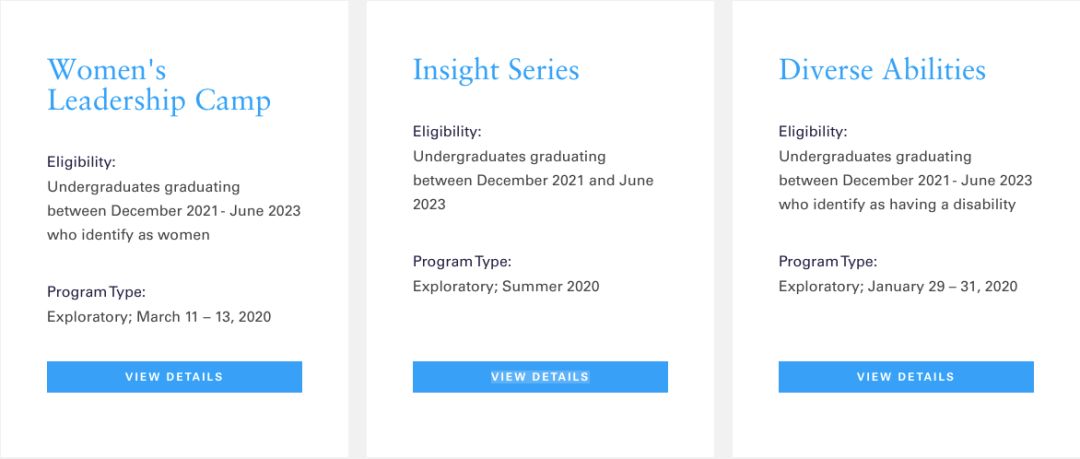
Task: Click the Eligibility label under Diverse Abilities
Action: 813,131
